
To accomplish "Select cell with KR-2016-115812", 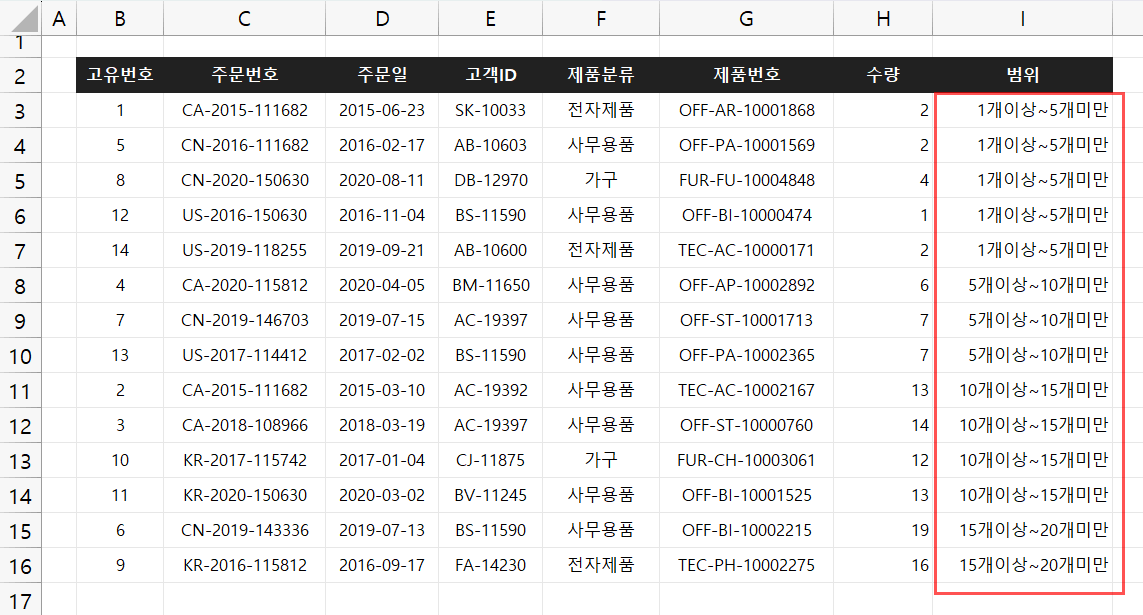I will point(244,565).
